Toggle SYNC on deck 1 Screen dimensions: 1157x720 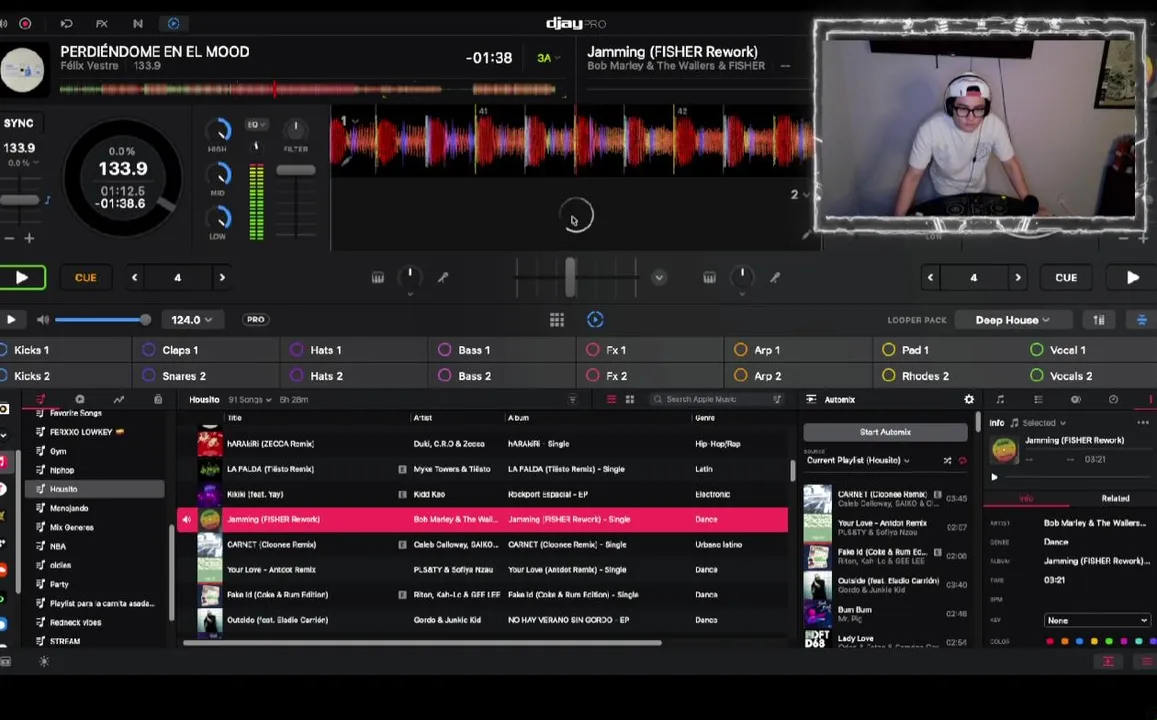tap(18, 123)
